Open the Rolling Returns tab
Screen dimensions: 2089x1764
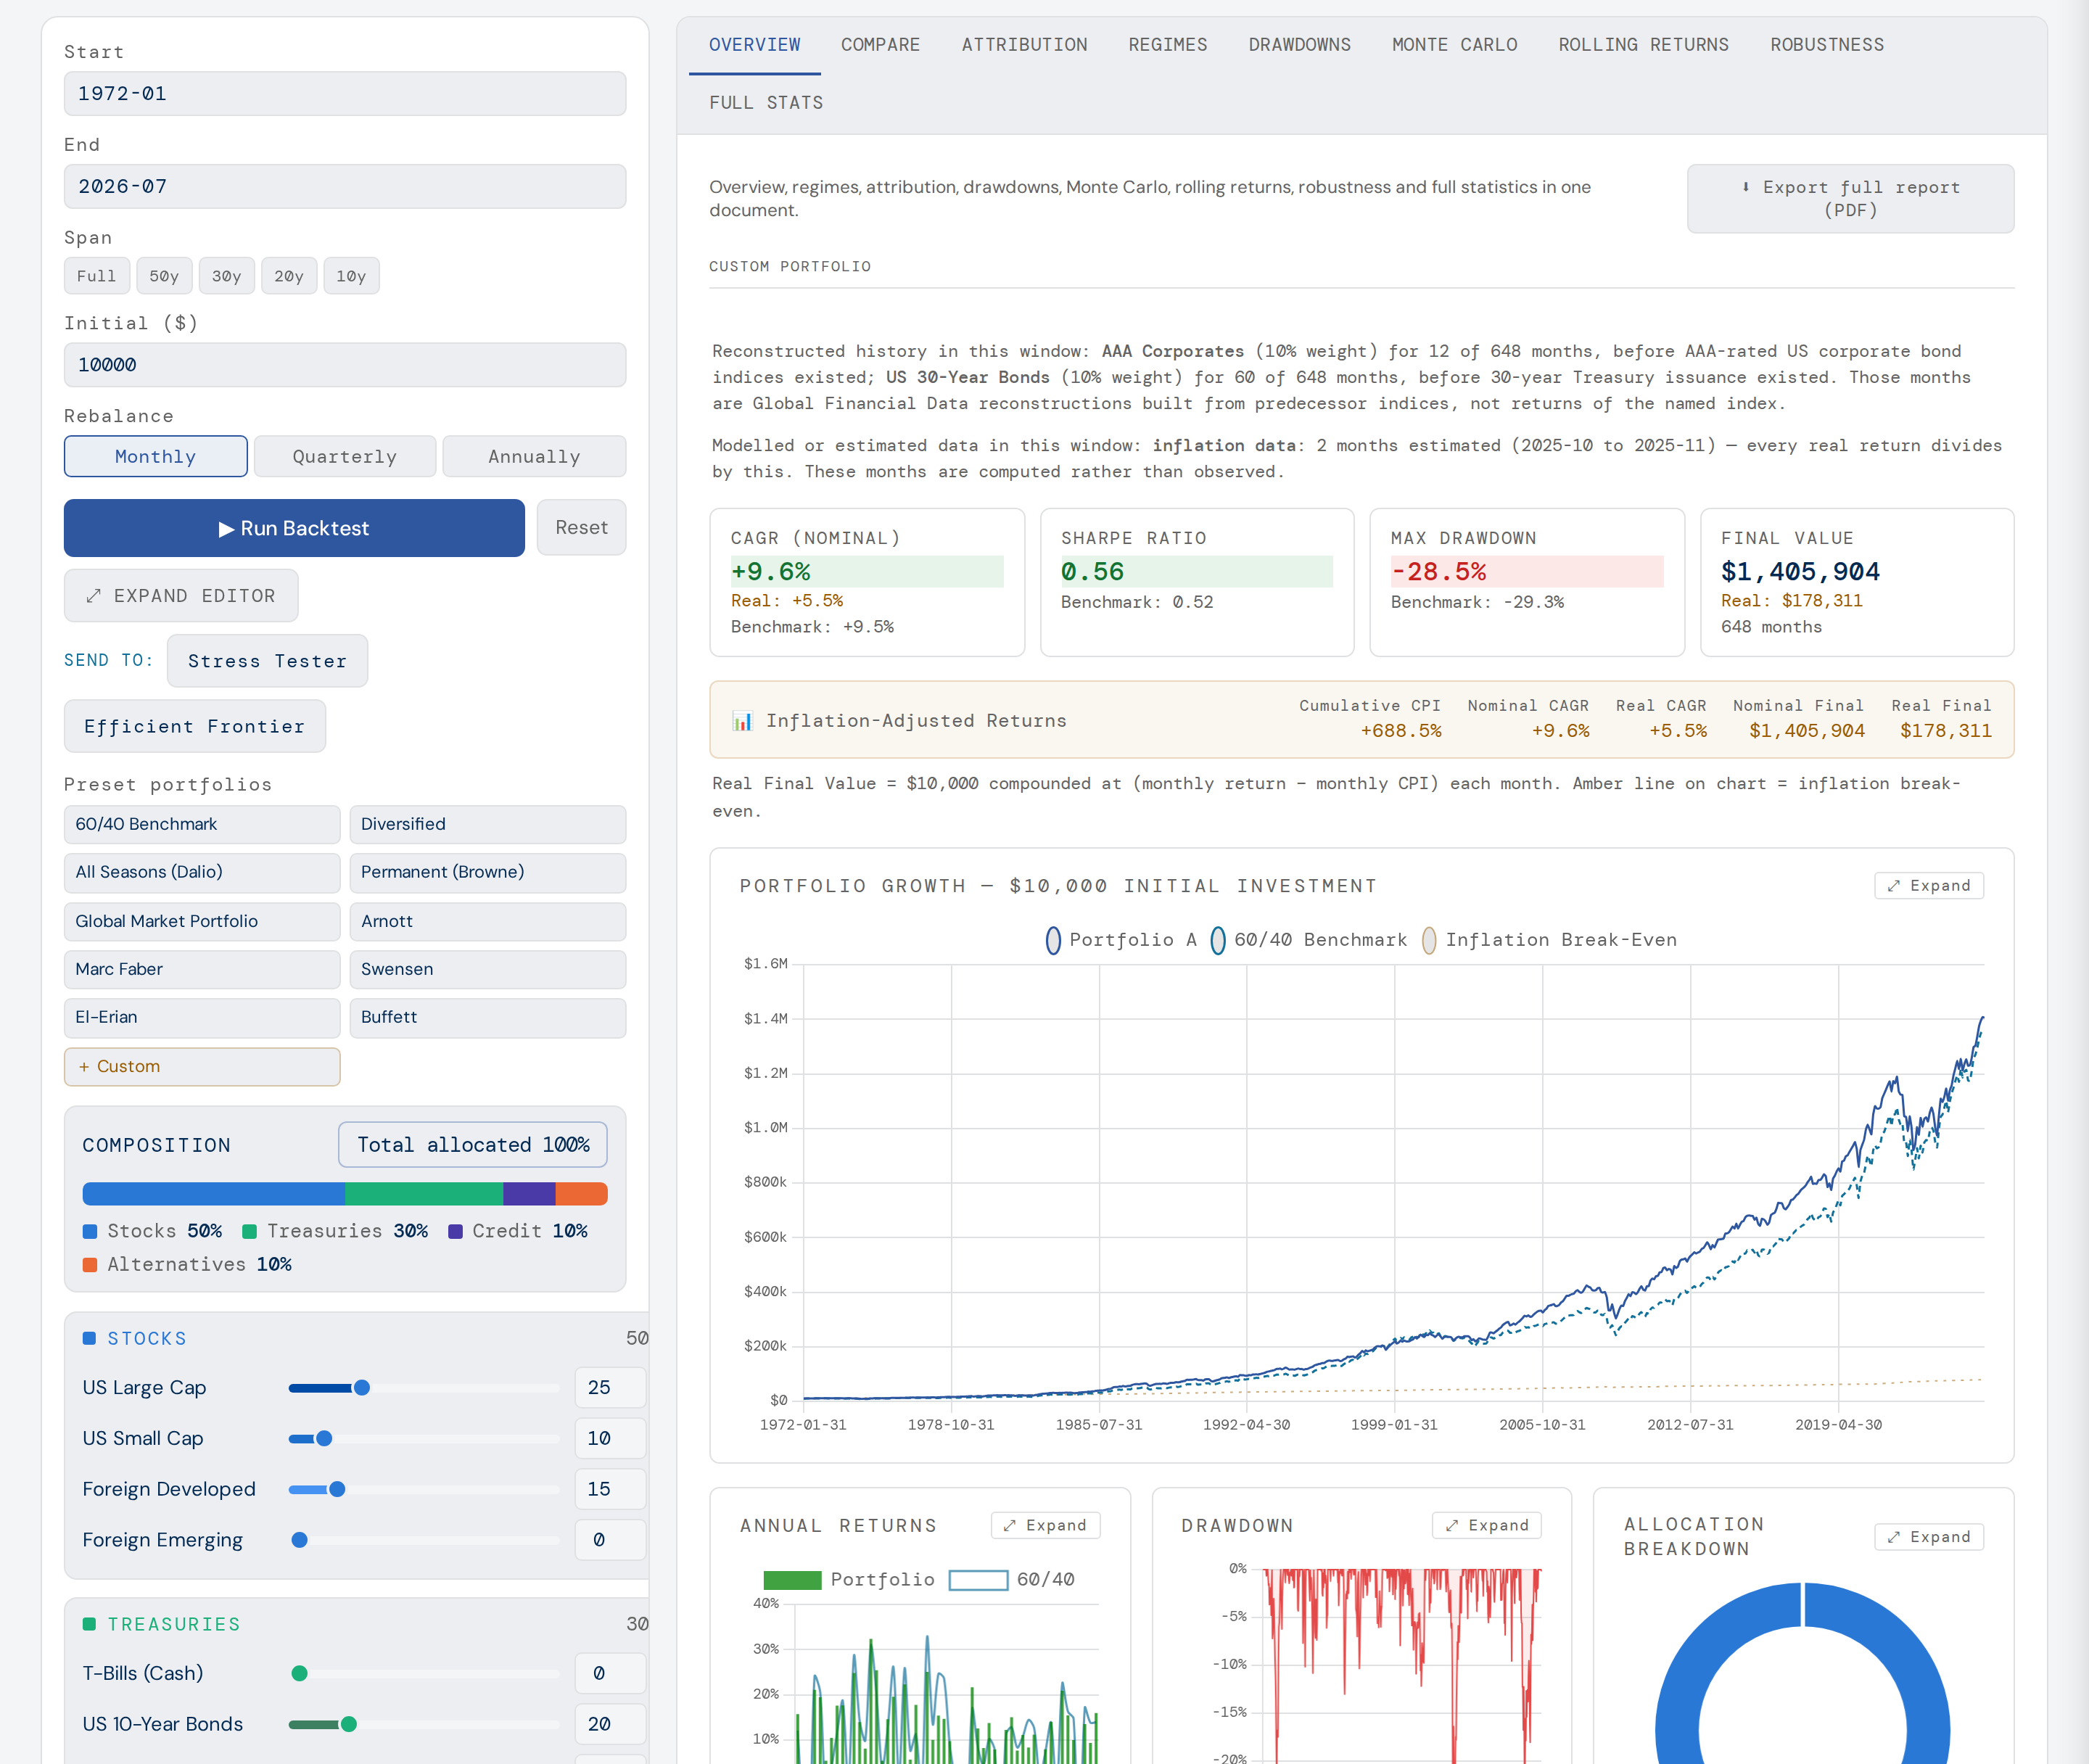click(x=1644, y=45)
